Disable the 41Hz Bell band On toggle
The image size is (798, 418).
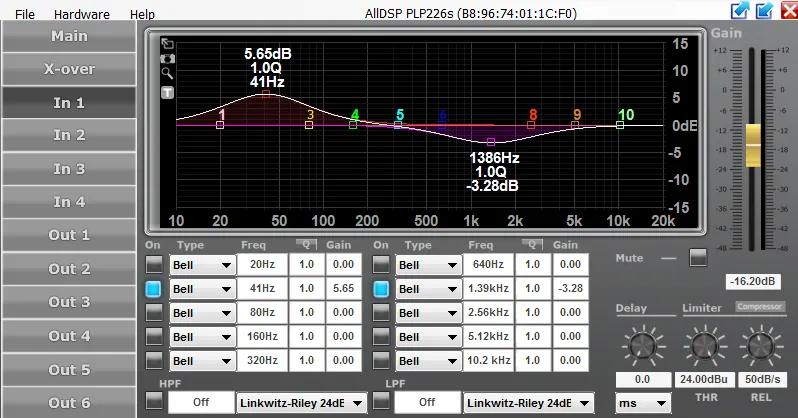(x=154, y=289)
